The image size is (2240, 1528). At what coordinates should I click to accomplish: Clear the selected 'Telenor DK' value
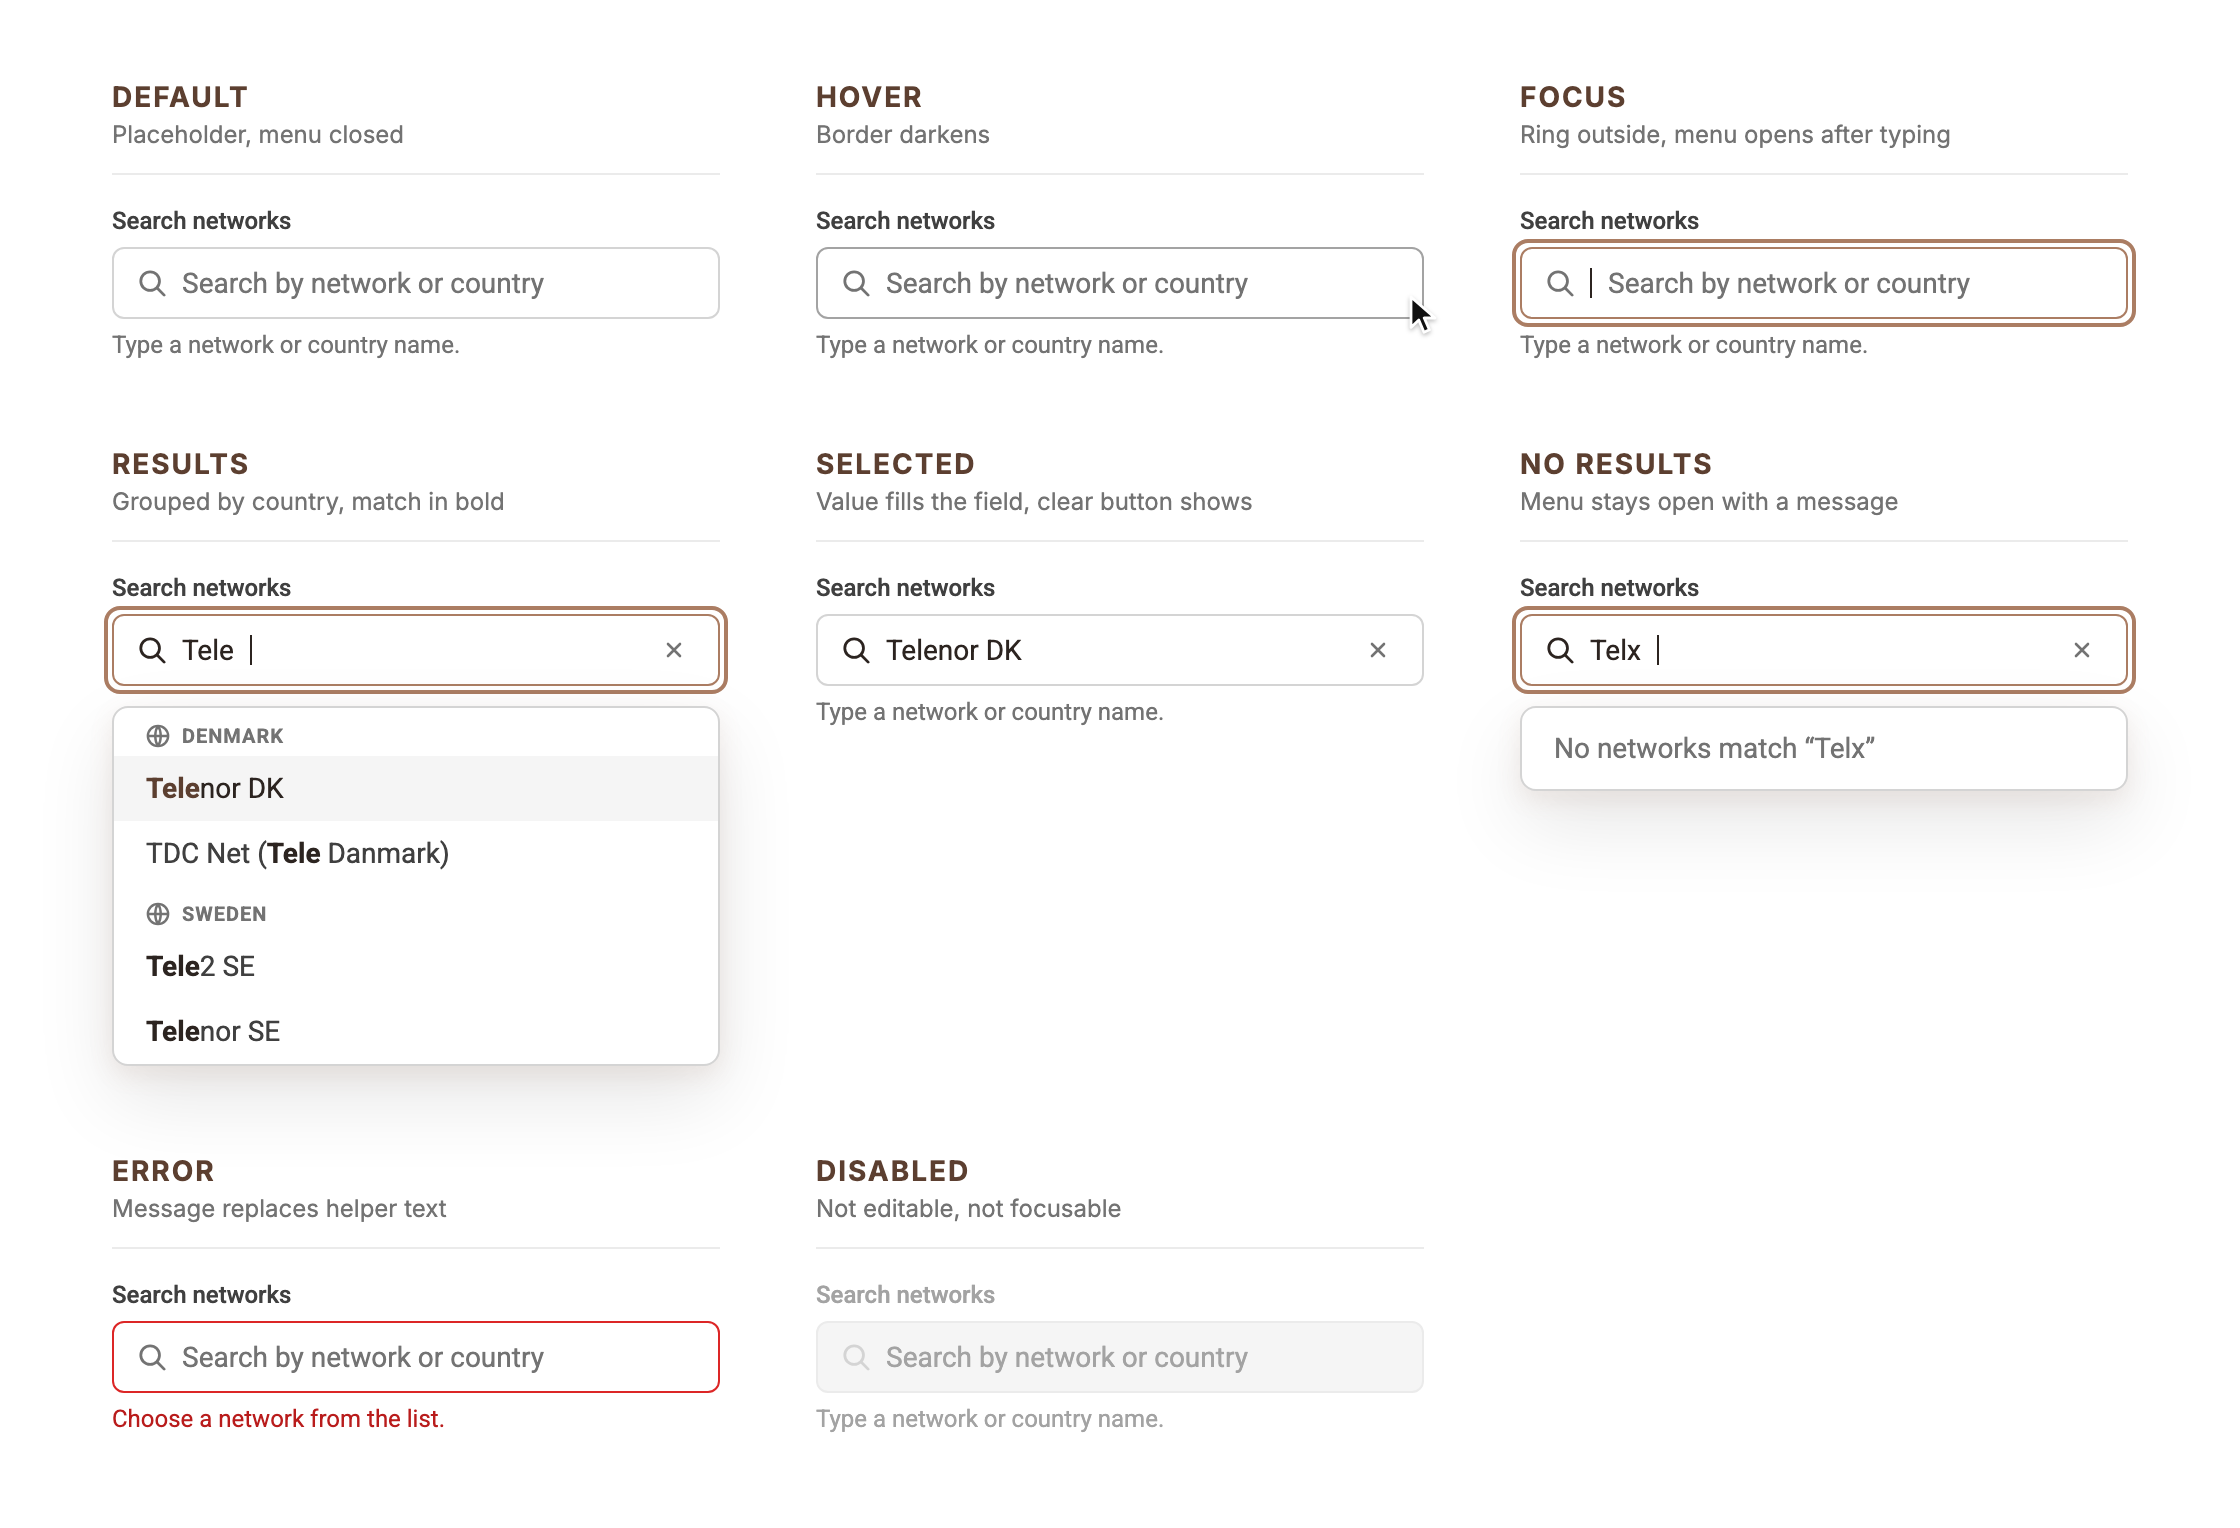1378,650
